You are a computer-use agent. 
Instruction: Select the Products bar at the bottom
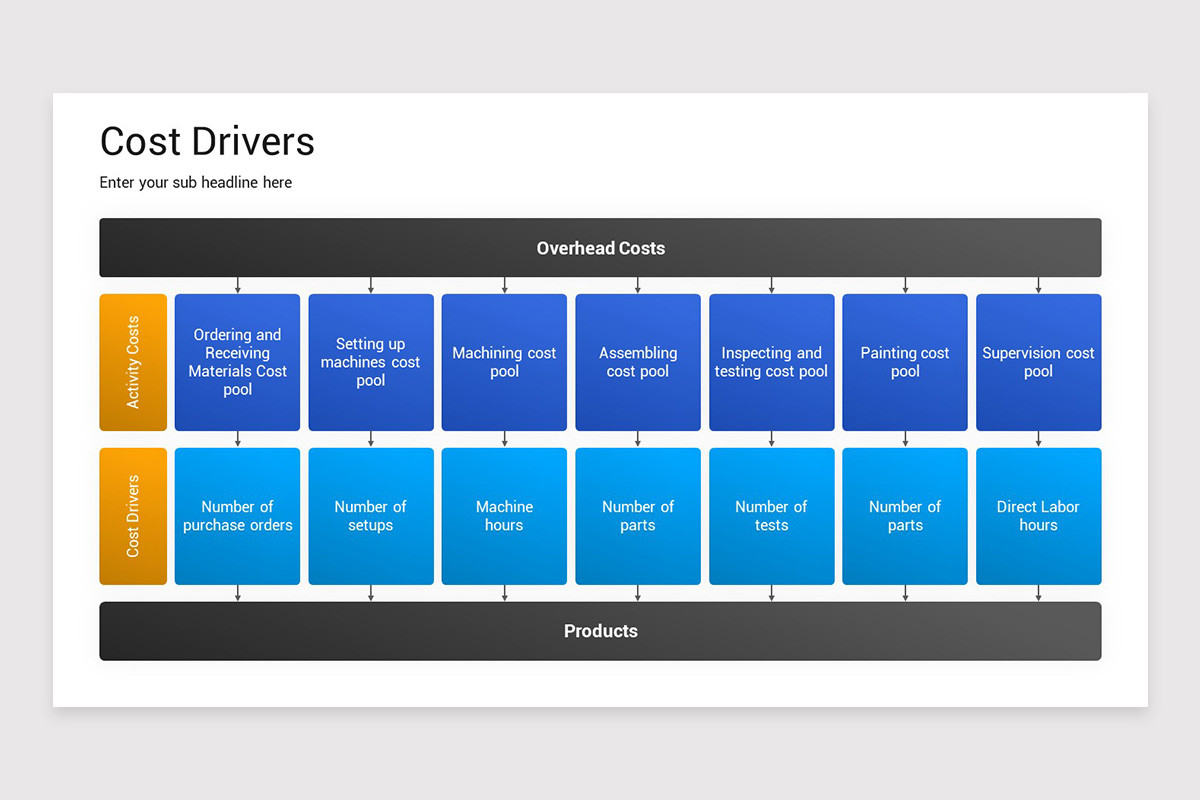click(x=600, y=631)
